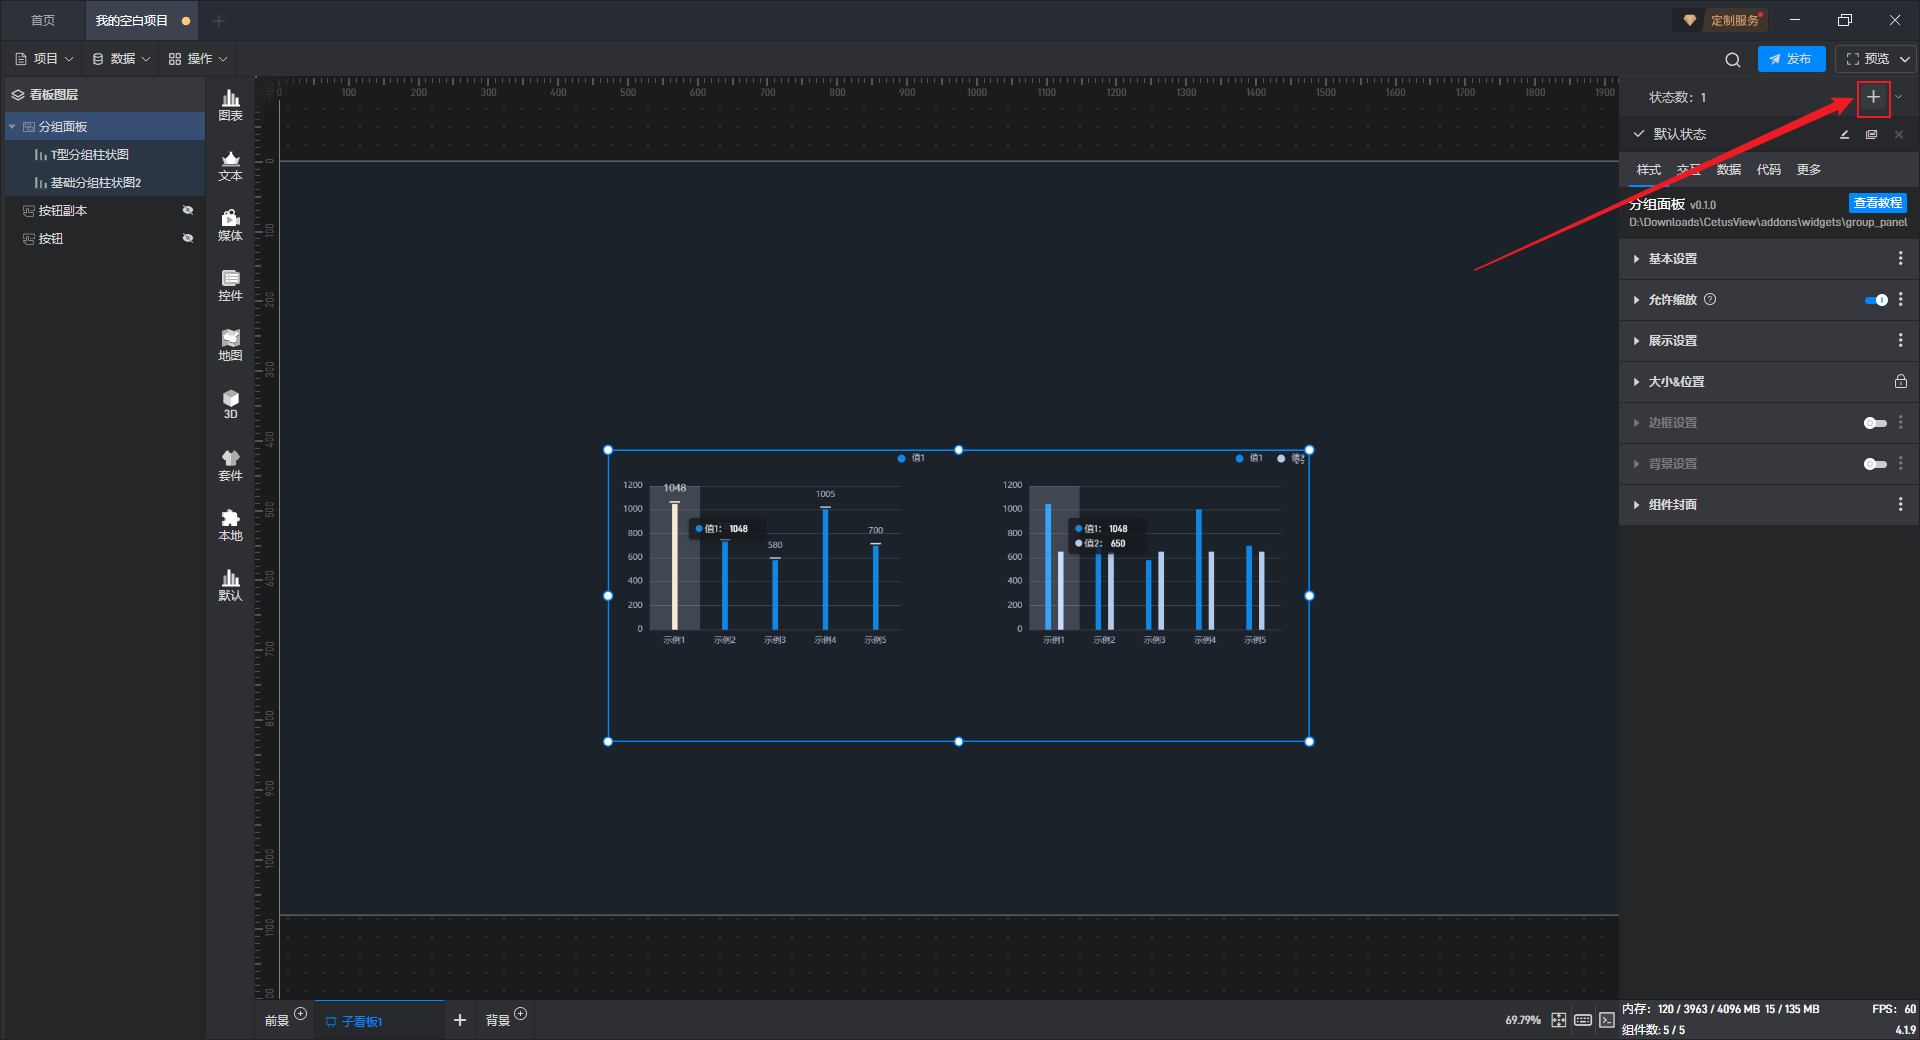Enable the 边框设置 border toggle
Image resolution: width=1920 pixels, height=1040 pixels.
point(1875,423)
